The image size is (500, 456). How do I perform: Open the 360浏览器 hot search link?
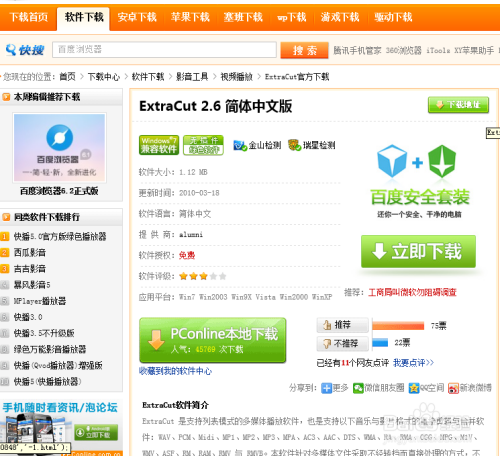coord(404,51)
